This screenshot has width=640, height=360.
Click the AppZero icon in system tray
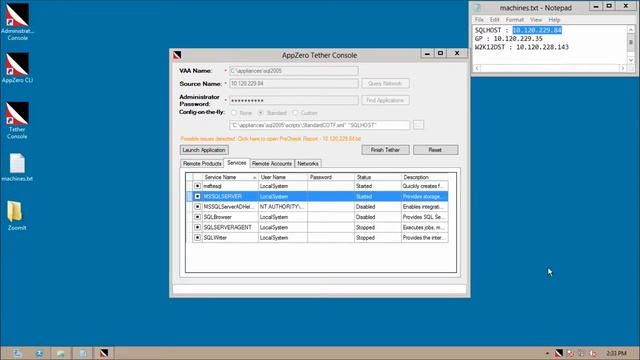pos(559,353)
